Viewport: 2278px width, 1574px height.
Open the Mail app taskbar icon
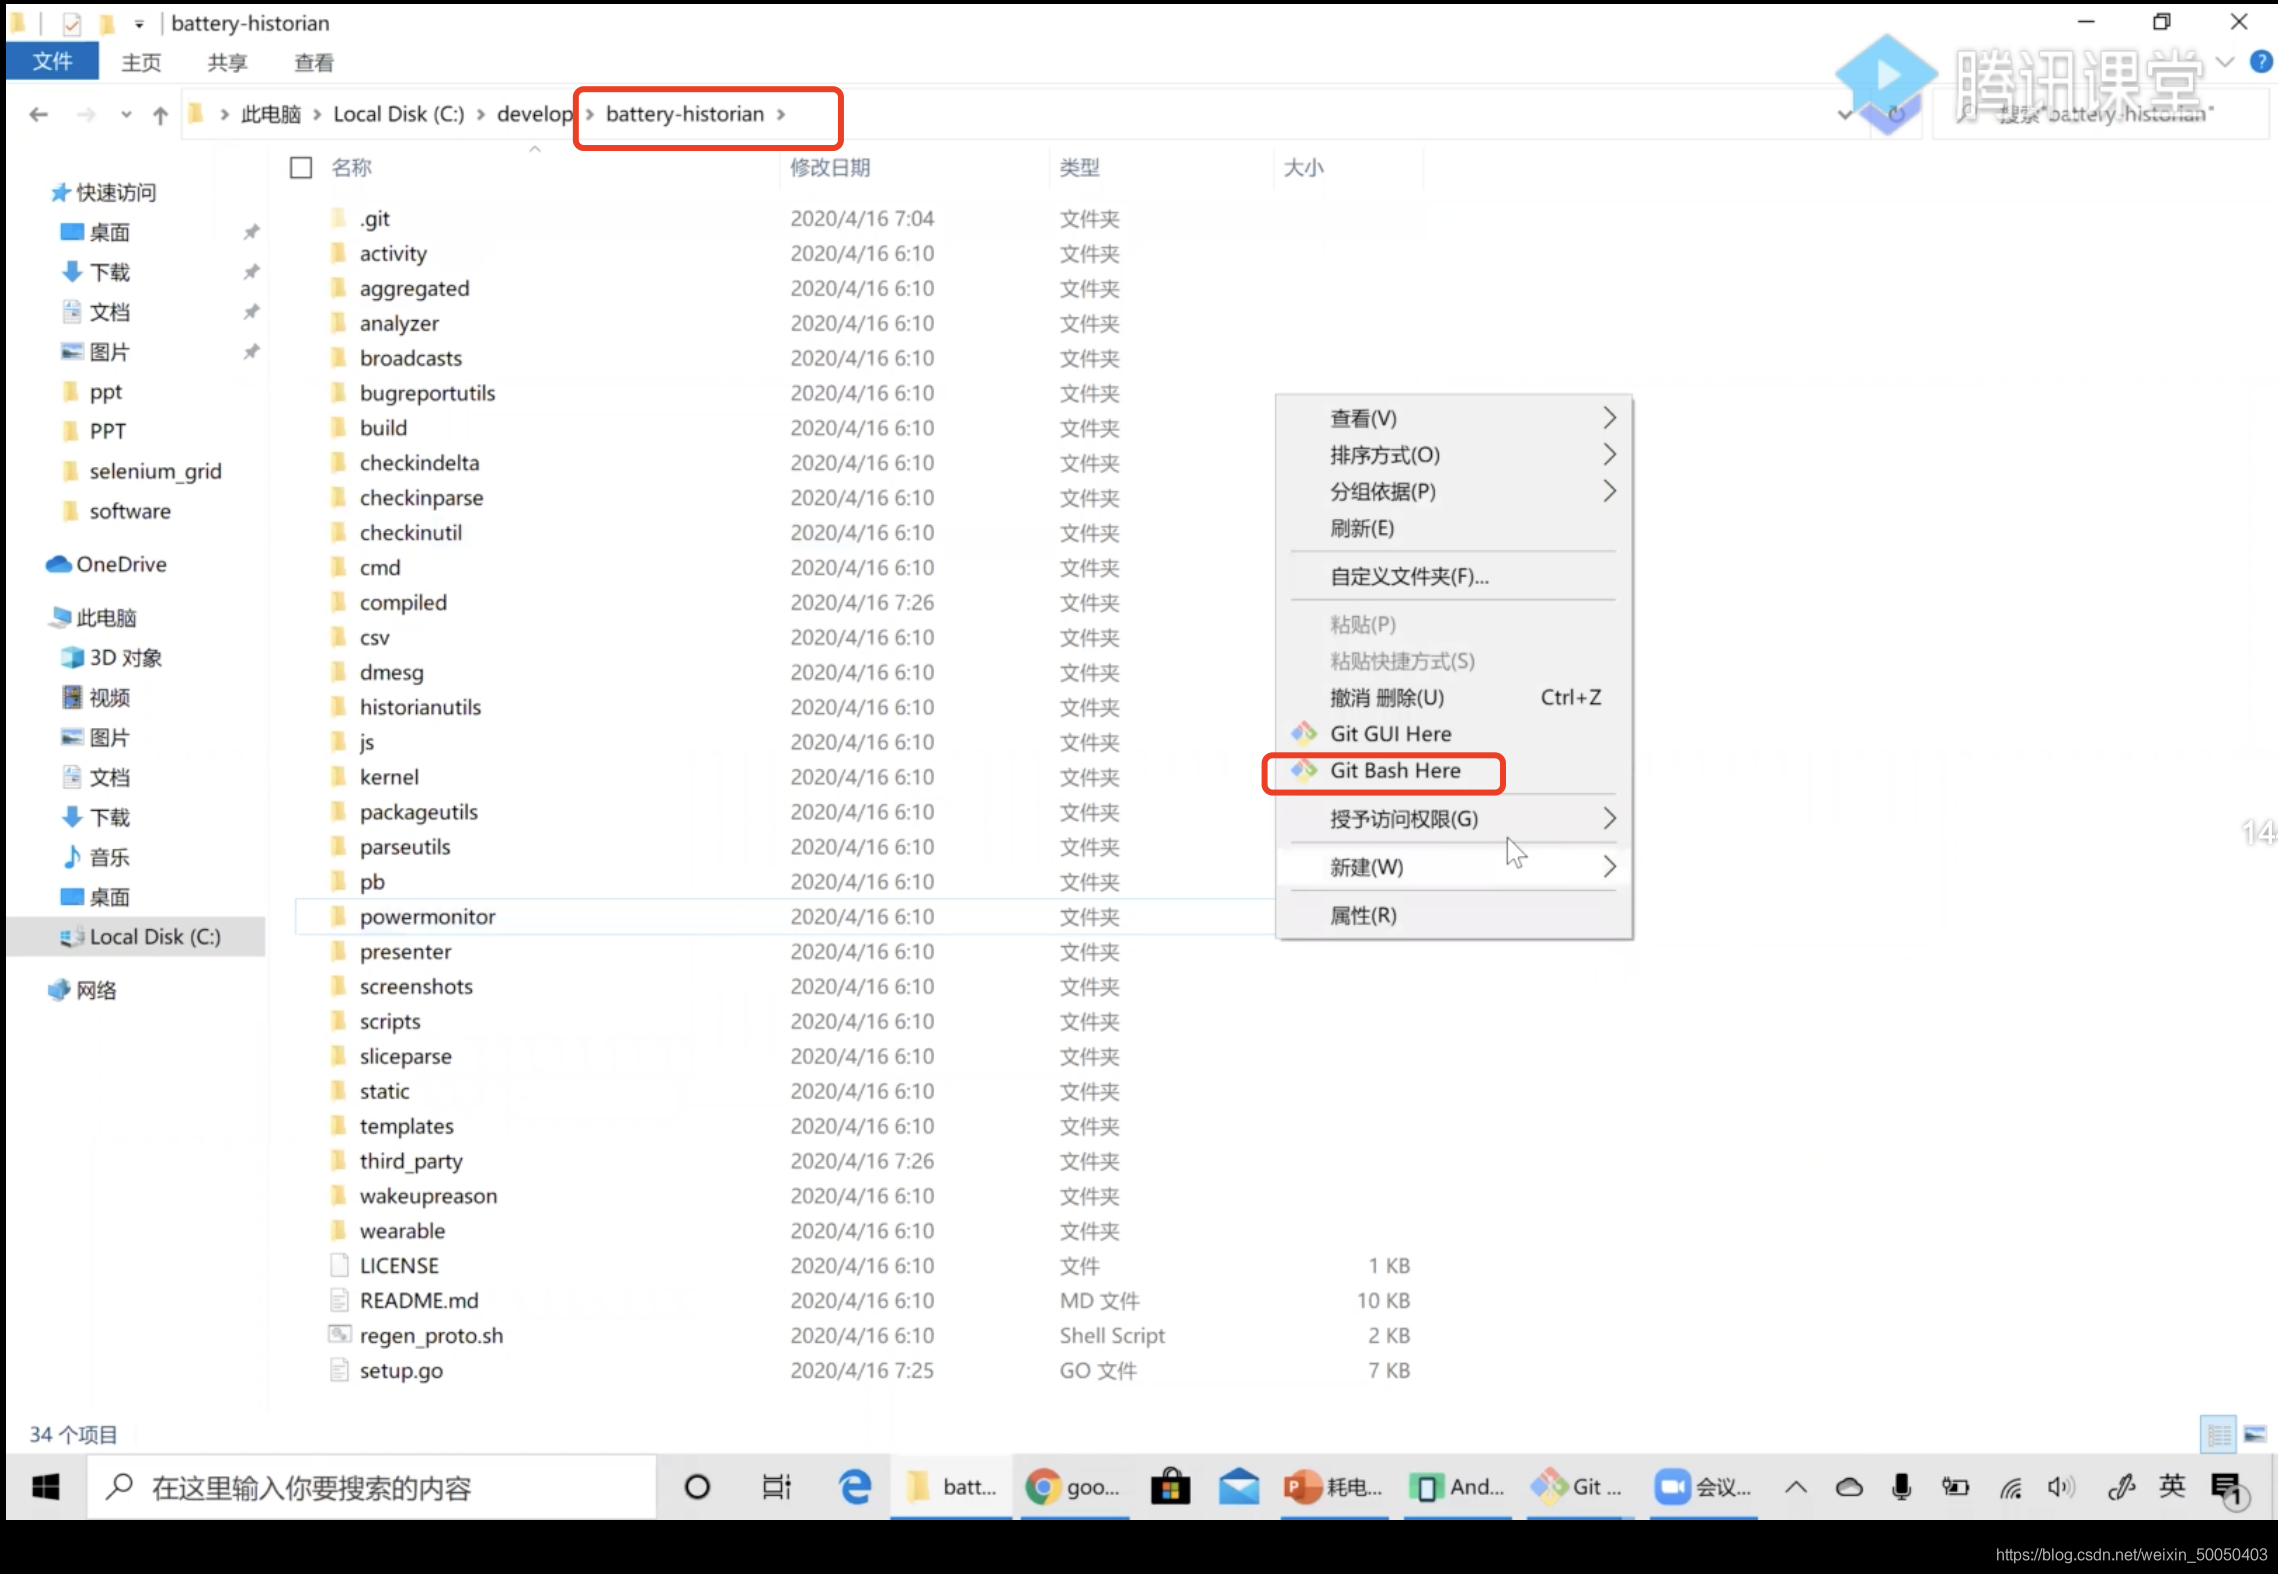tap(1238, 1488)
